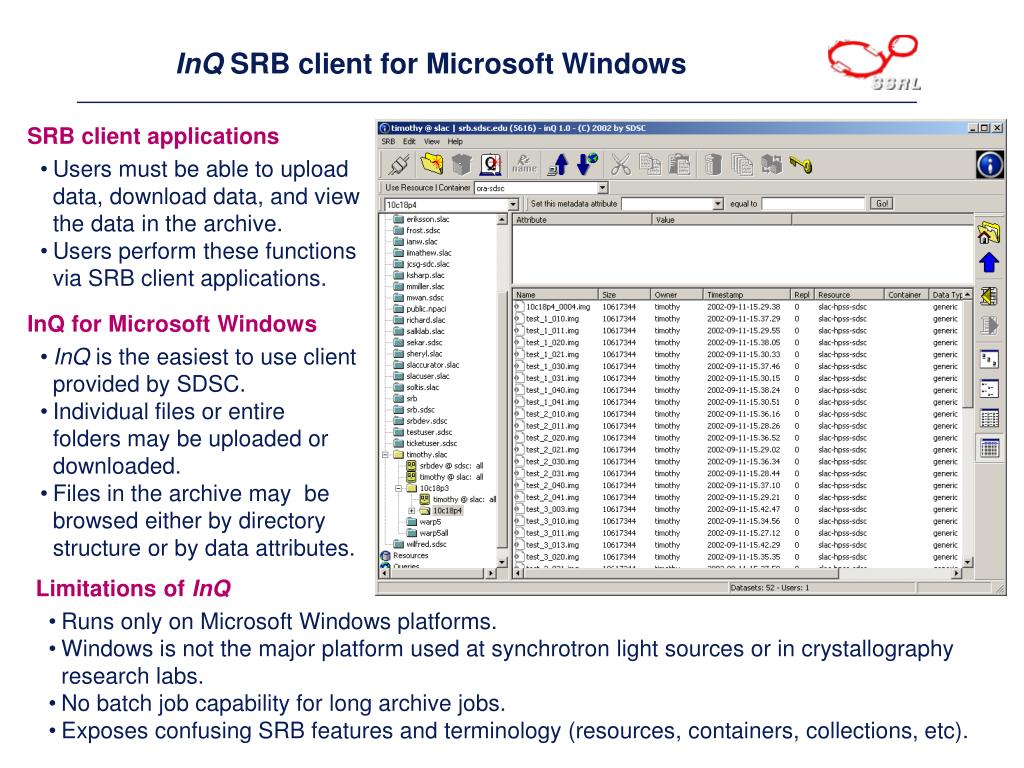This screenshot has height=768, width=1024.
Task: Select the mwan.sdsc folder
Action: click(x=424, y=297)
